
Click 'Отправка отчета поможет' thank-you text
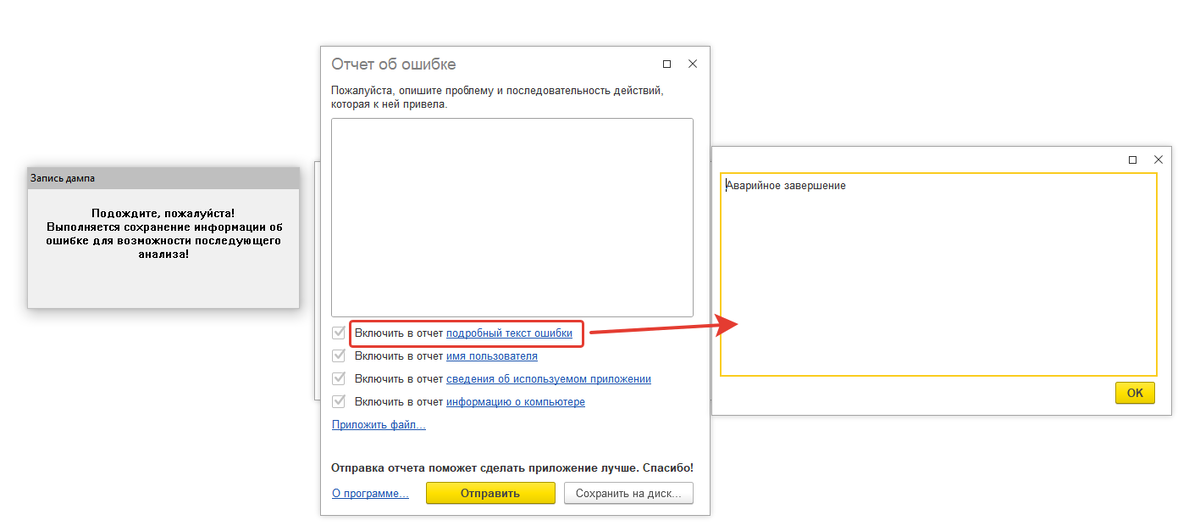512,467
